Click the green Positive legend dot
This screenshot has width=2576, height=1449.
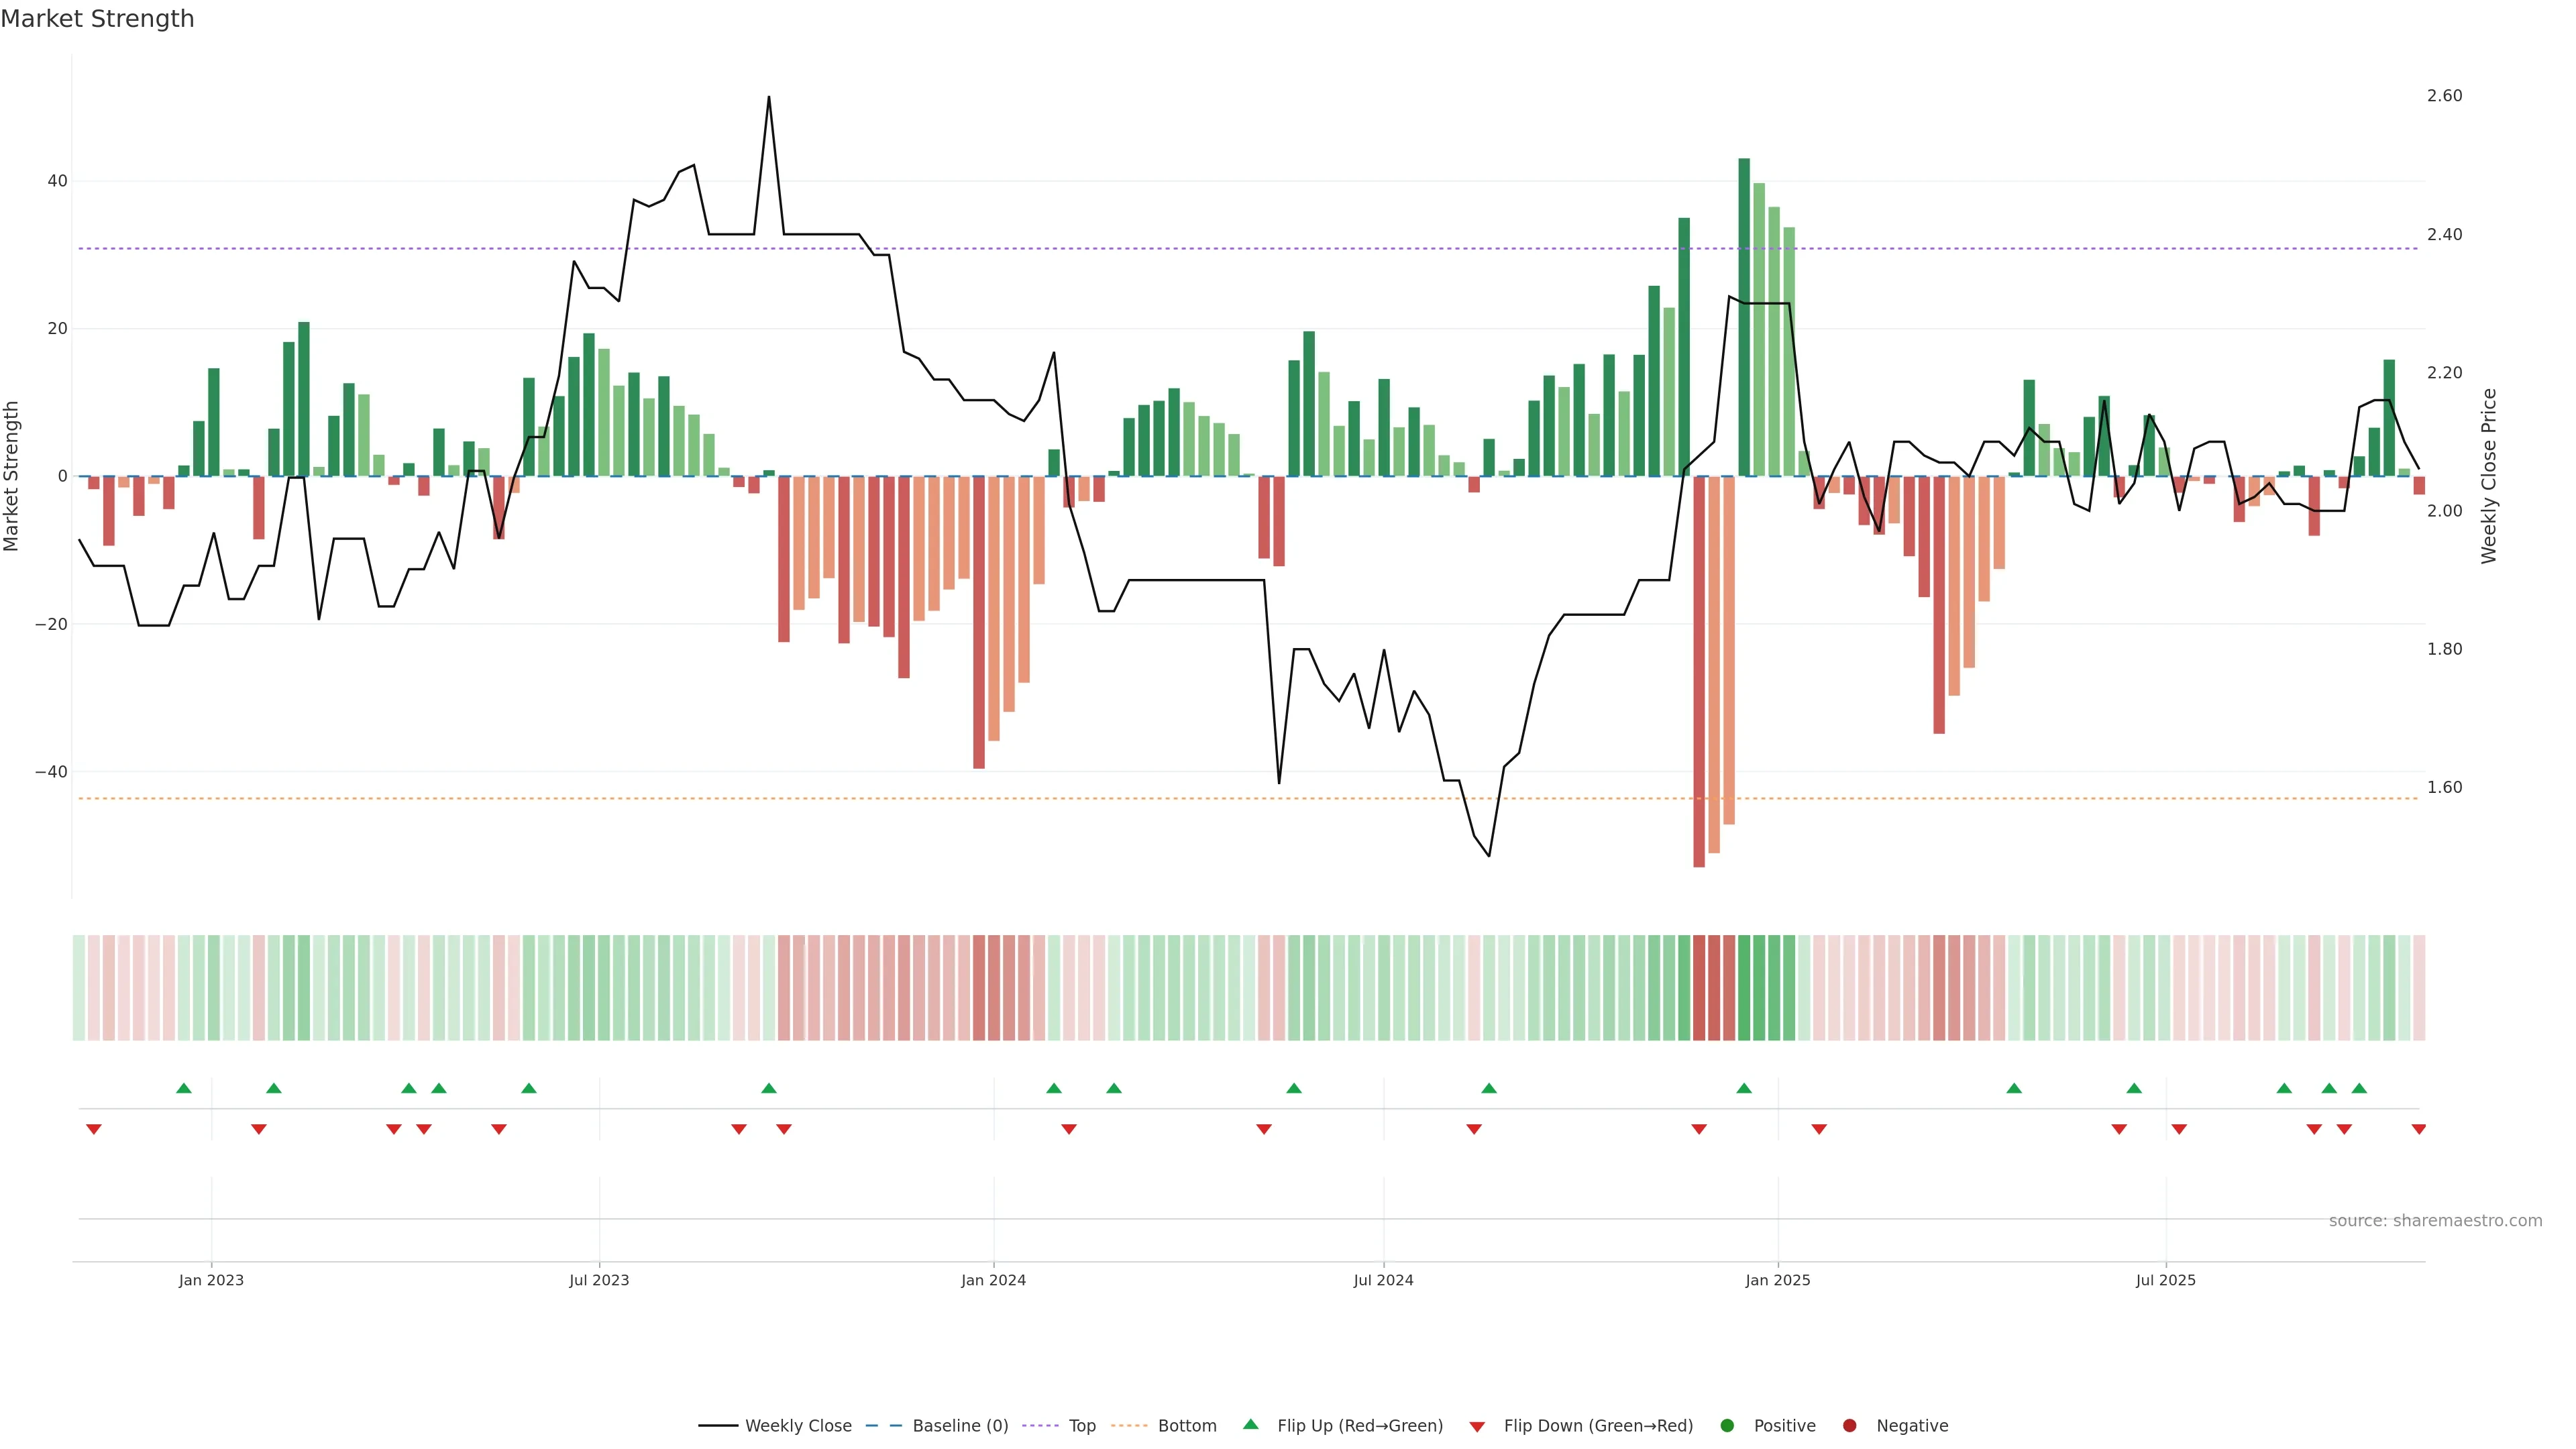pyautogui.click(x=1727, y=1426)
